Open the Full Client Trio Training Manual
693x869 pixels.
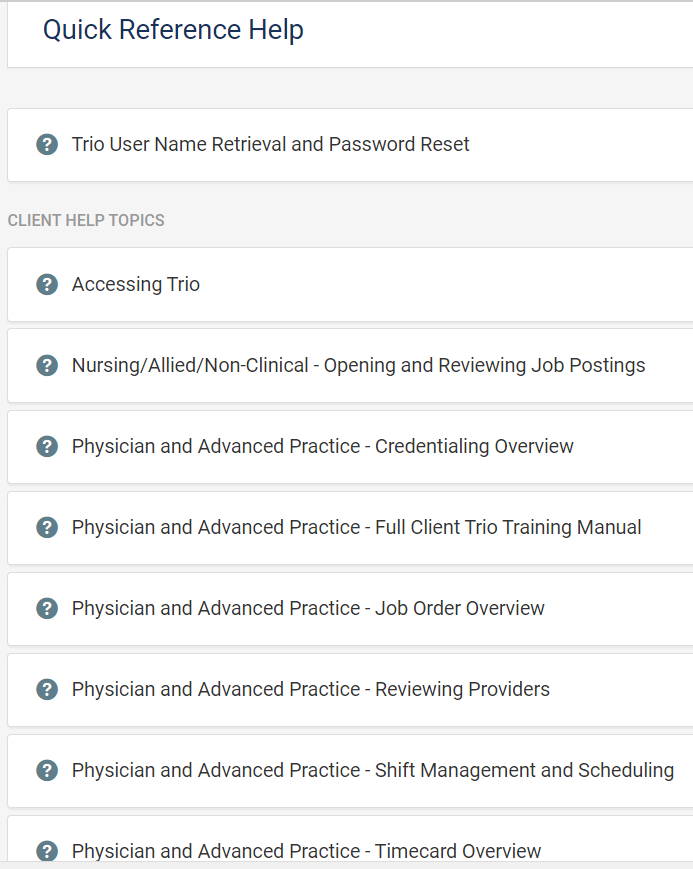(356, 528)
